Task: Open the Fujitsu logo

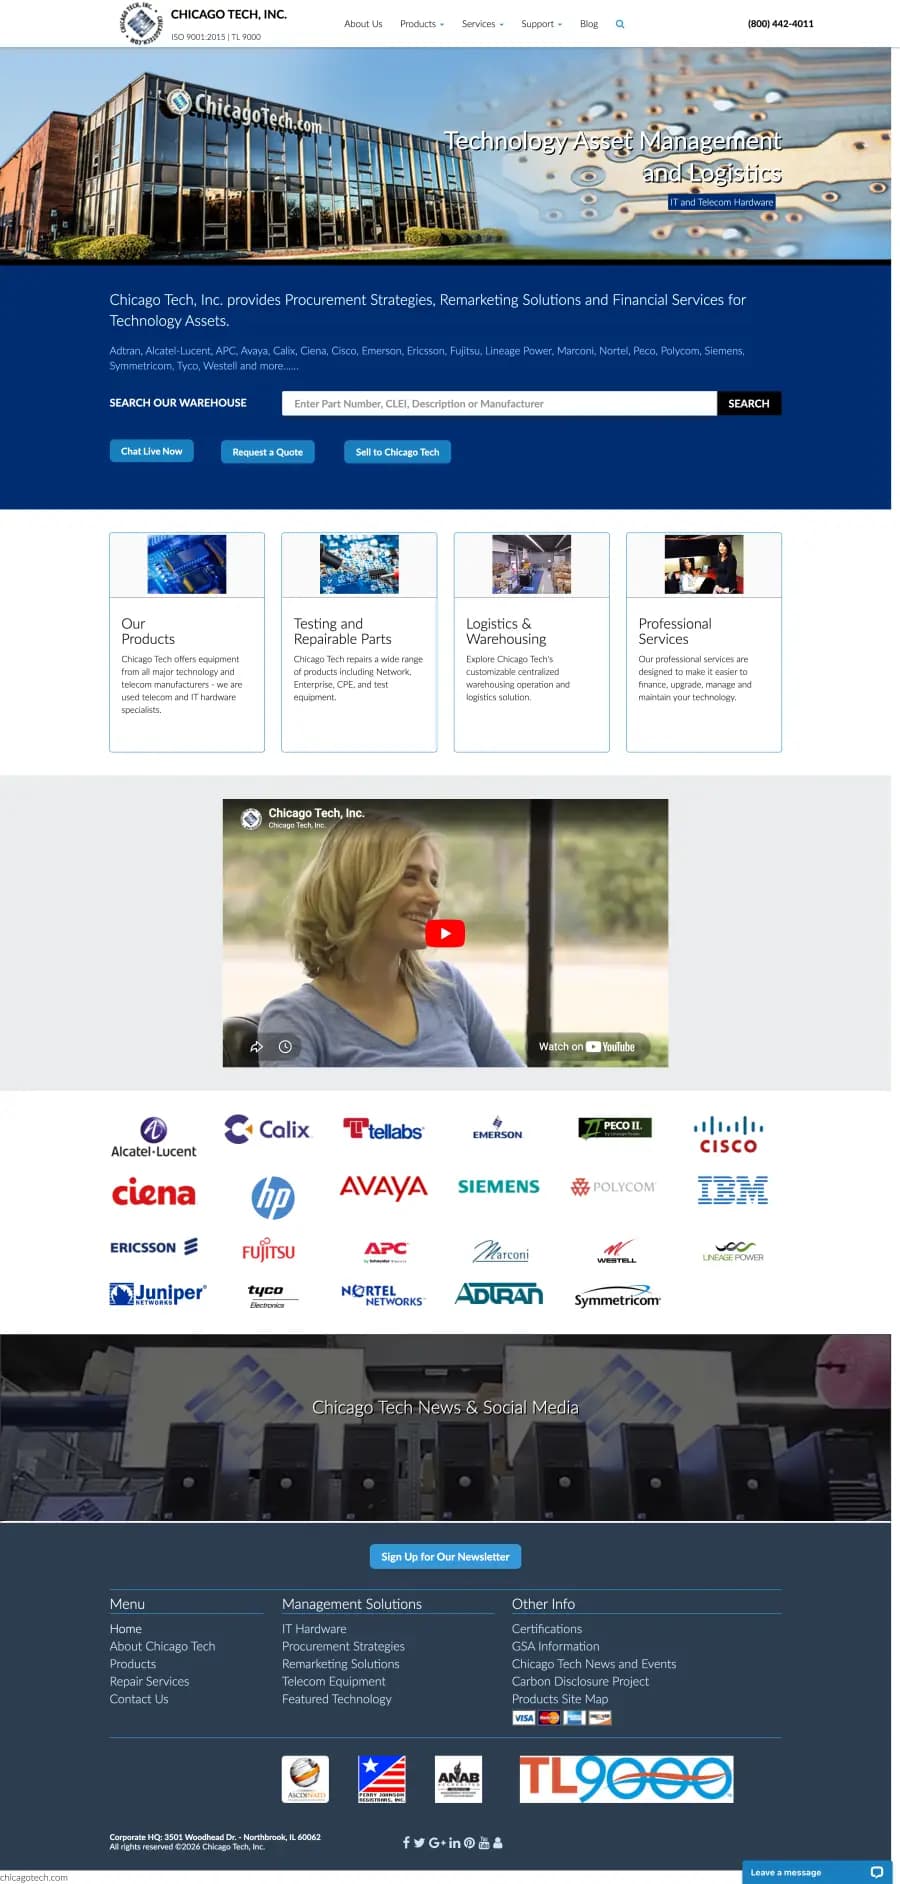Action: [268, 1250]
